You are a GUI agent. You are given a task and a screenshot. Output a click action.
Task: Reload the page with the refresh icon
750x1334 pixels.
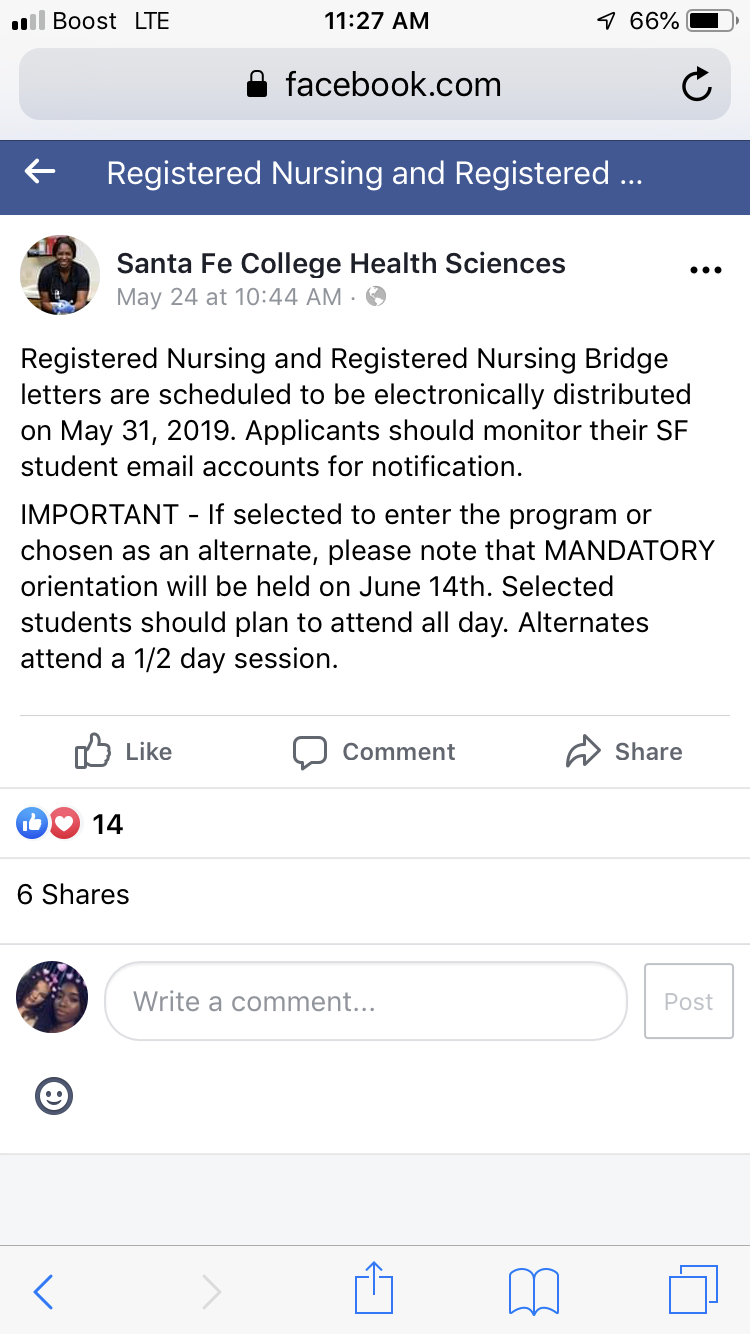(696, 85)
